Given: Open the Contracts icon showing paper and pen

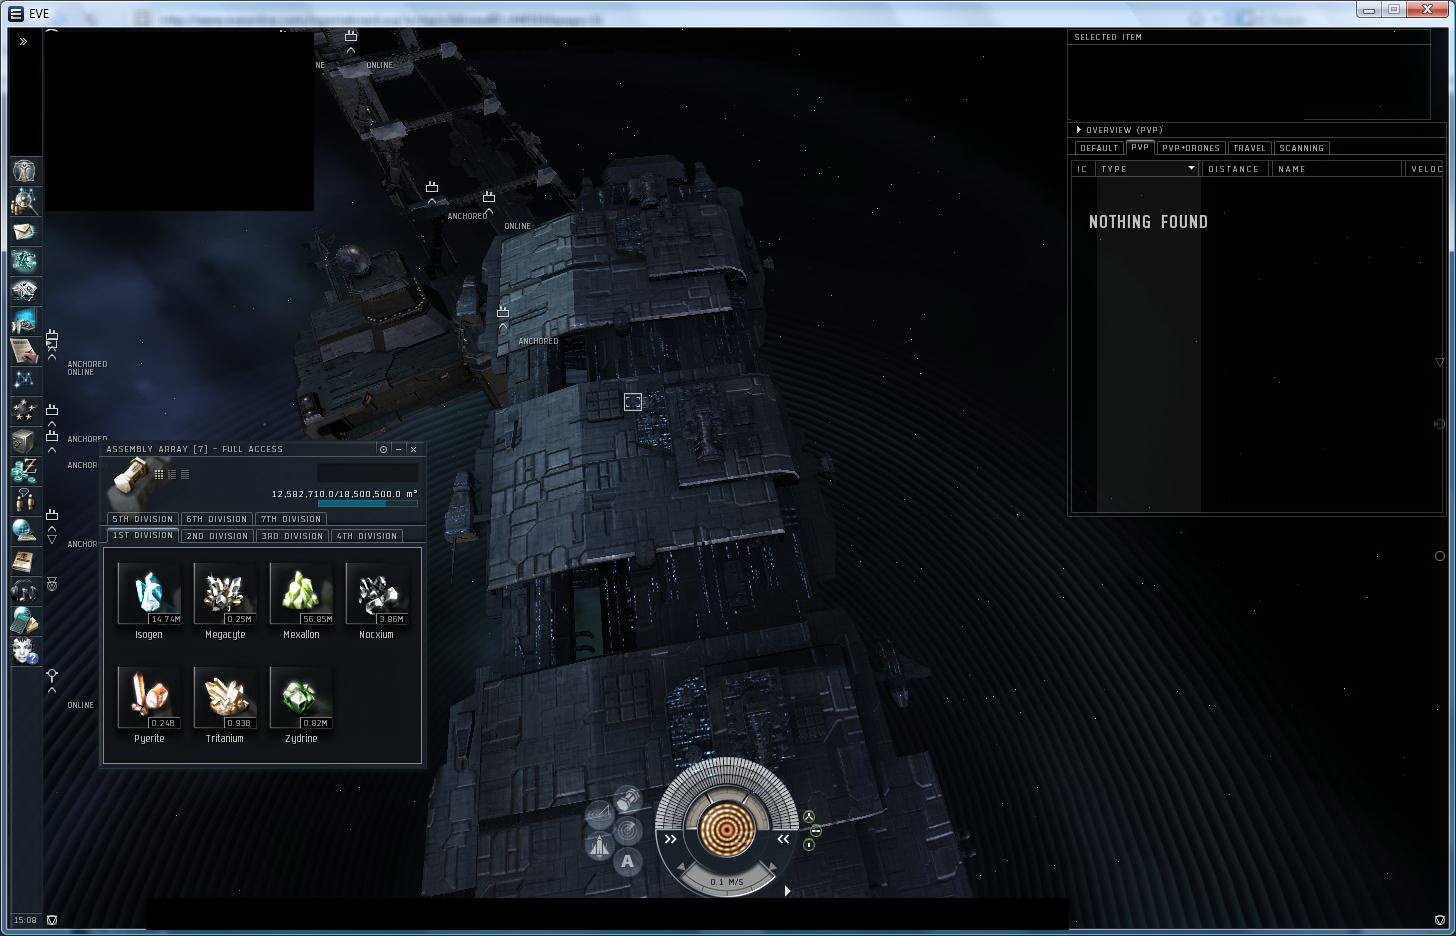Looking at the screenshot, I should coord(25,351).
